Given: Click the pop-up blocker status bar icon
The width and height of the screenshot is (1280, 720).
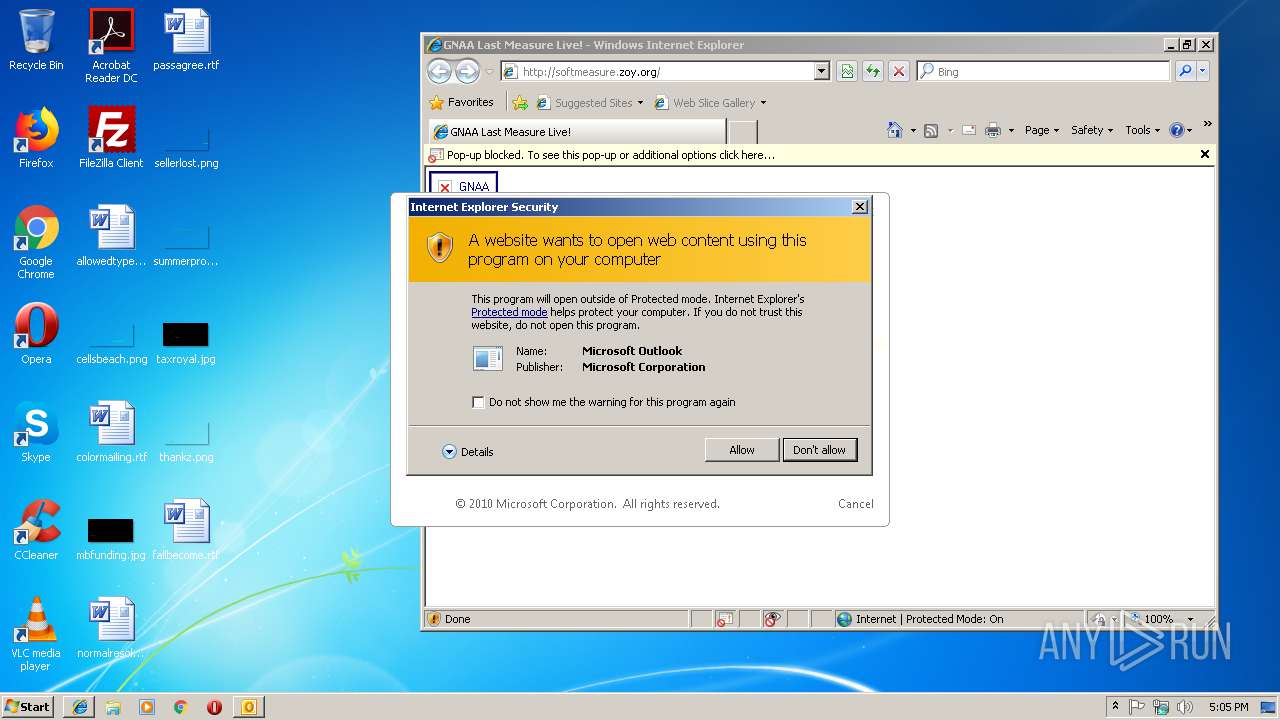Looking at the screenshot, I should pos(725,619).
